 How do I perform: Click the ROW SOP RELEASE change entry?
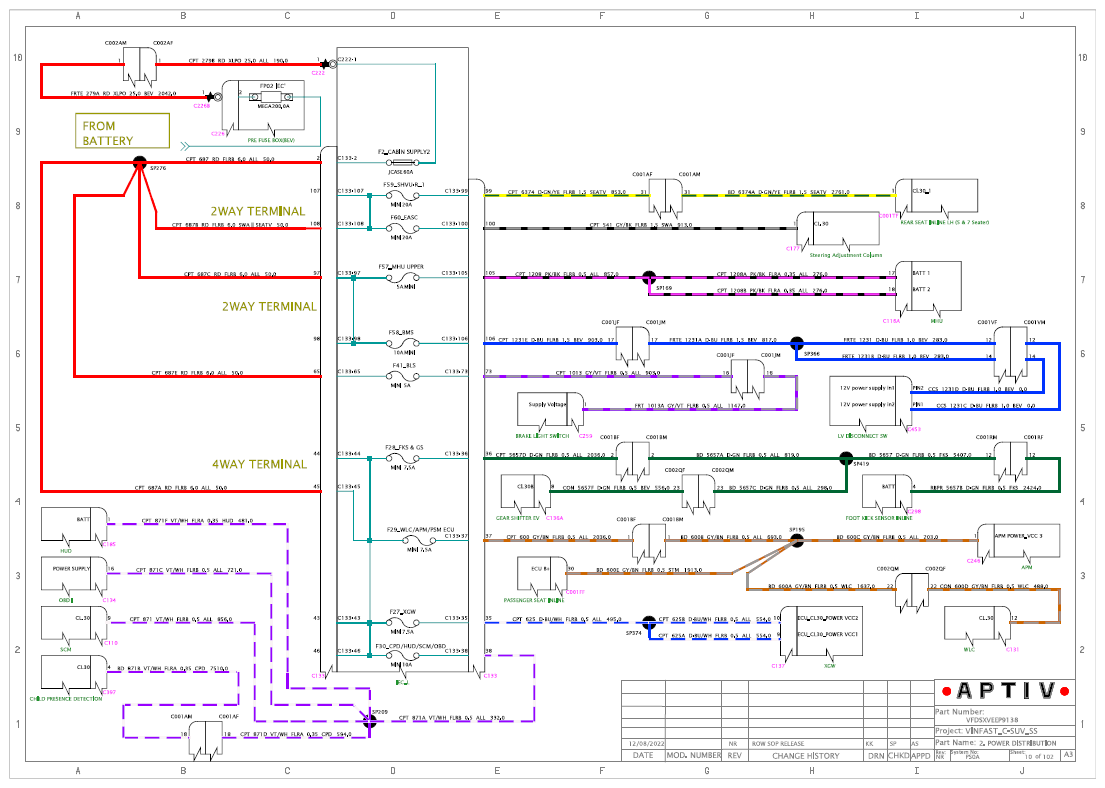coord(777,744)
